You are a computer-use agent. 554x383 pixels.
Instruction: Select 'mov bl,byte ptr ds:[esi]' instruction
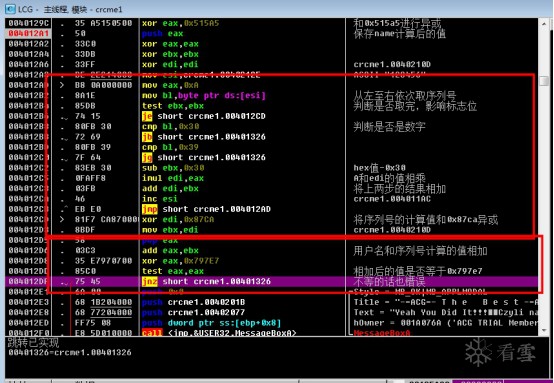(204, 95)
